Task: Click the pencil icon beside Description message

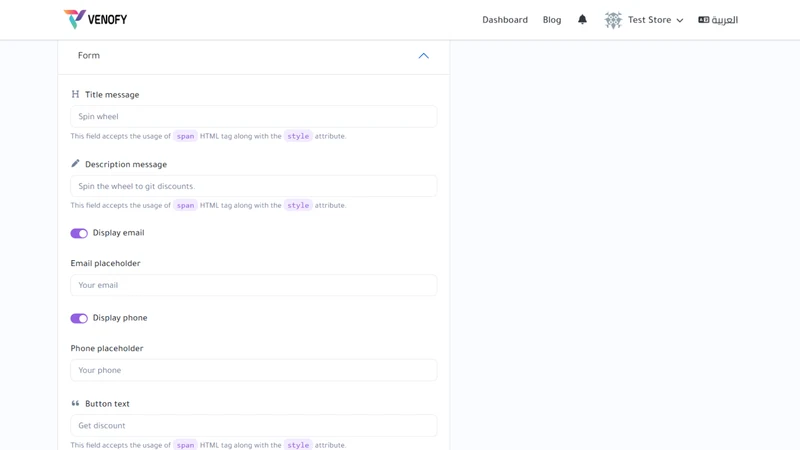Action: (x=76, y=163)
